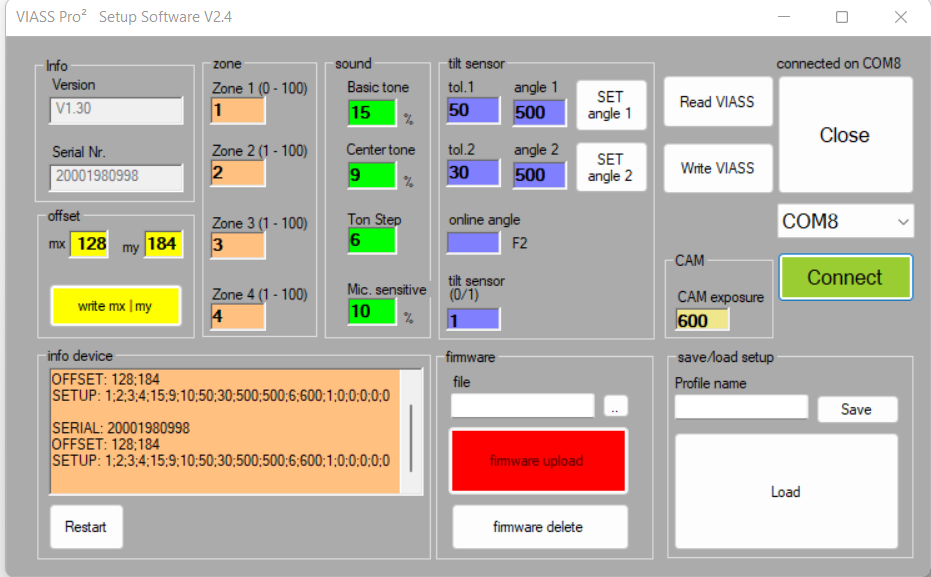931x577 pixels.
Task: Edit the Ton Step field
Action: (x=372, y=240)
